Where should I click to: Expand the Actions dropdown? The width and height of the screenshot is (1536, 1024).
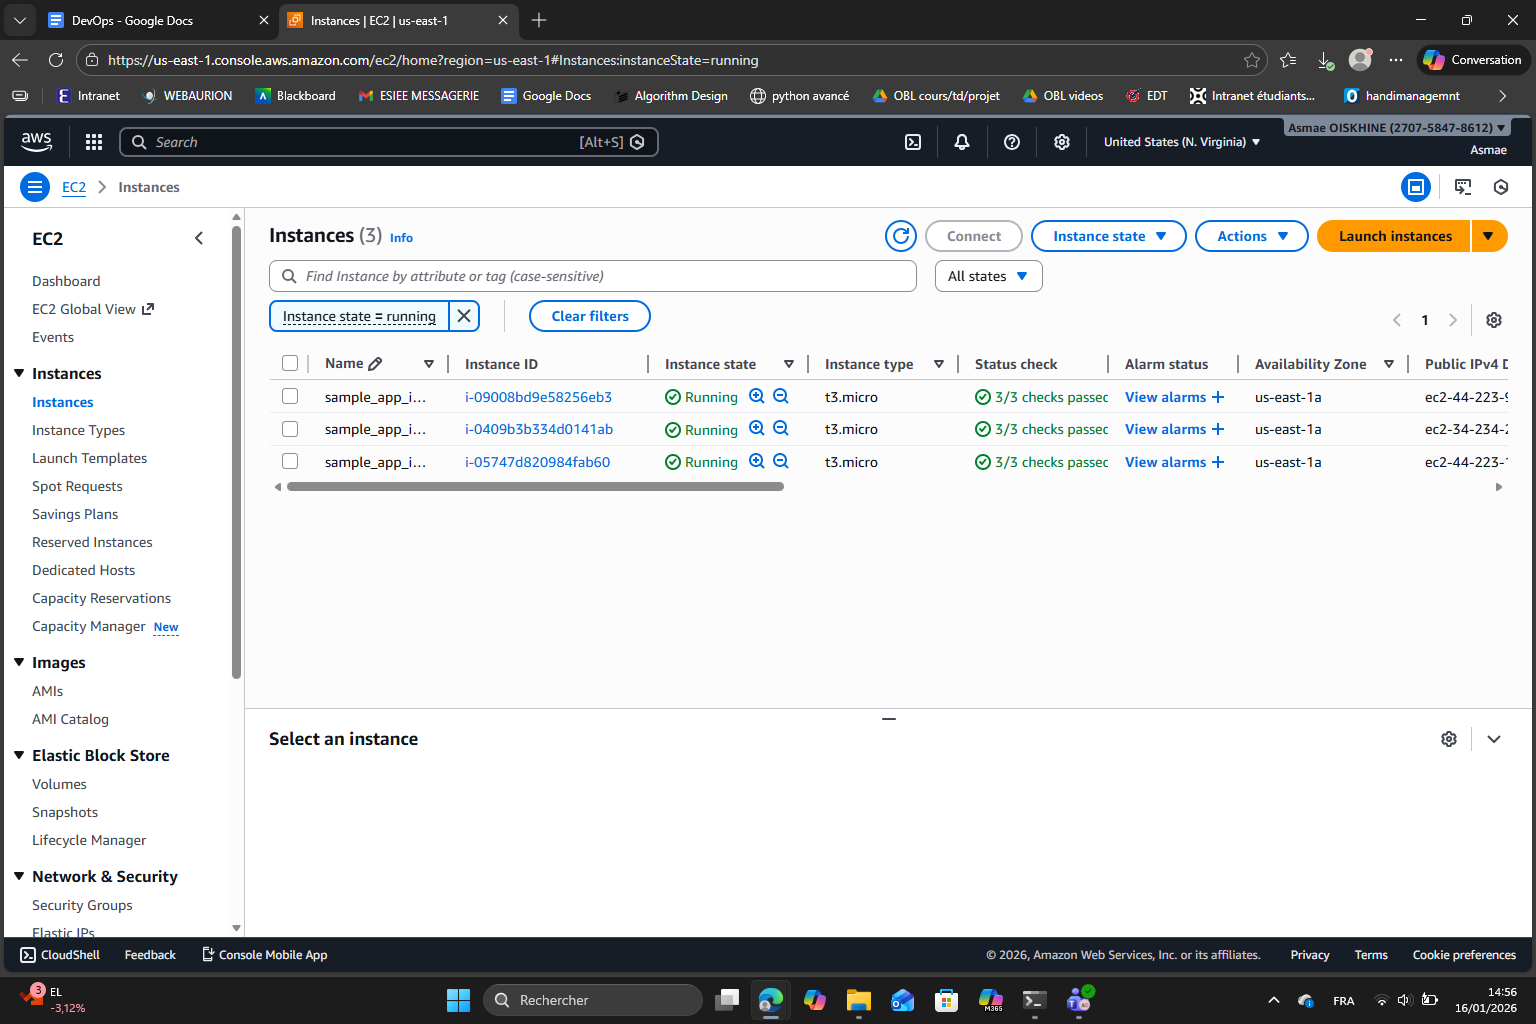[x=1251, y=236]
